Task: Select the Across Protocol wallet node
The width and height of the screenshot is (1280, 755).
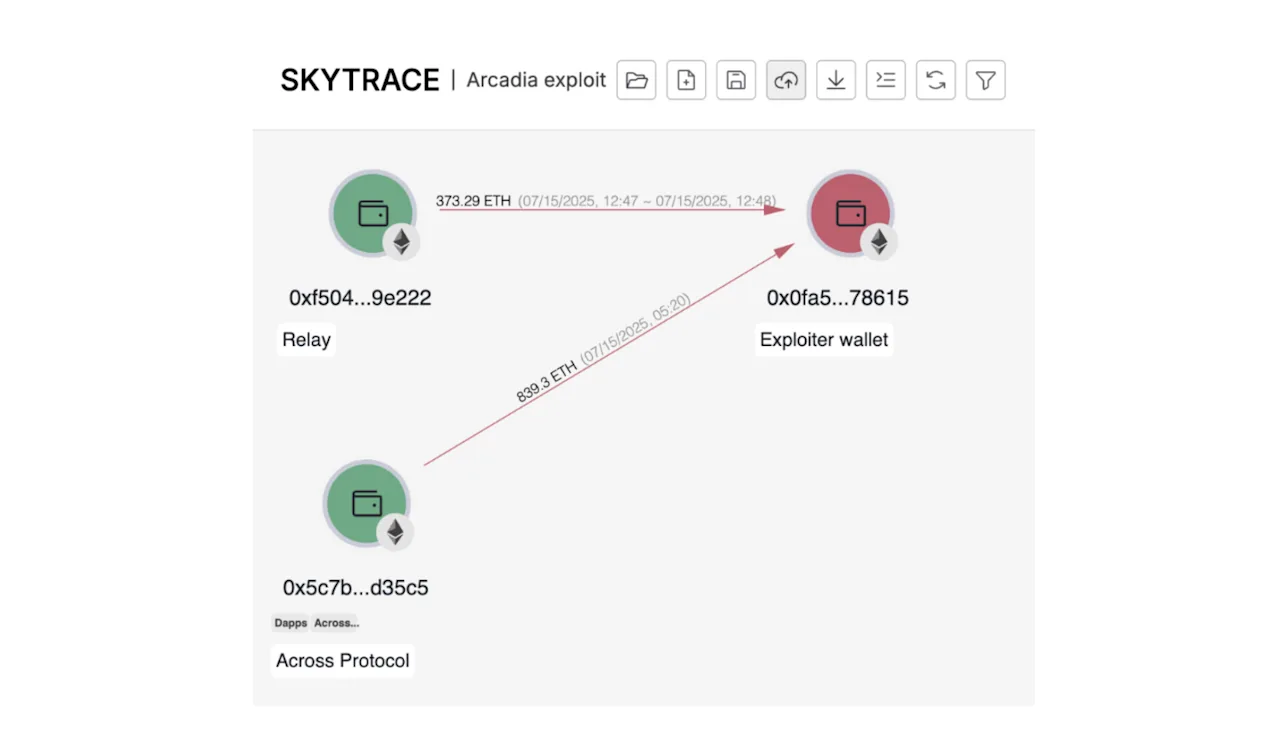Action: point(366,503)
